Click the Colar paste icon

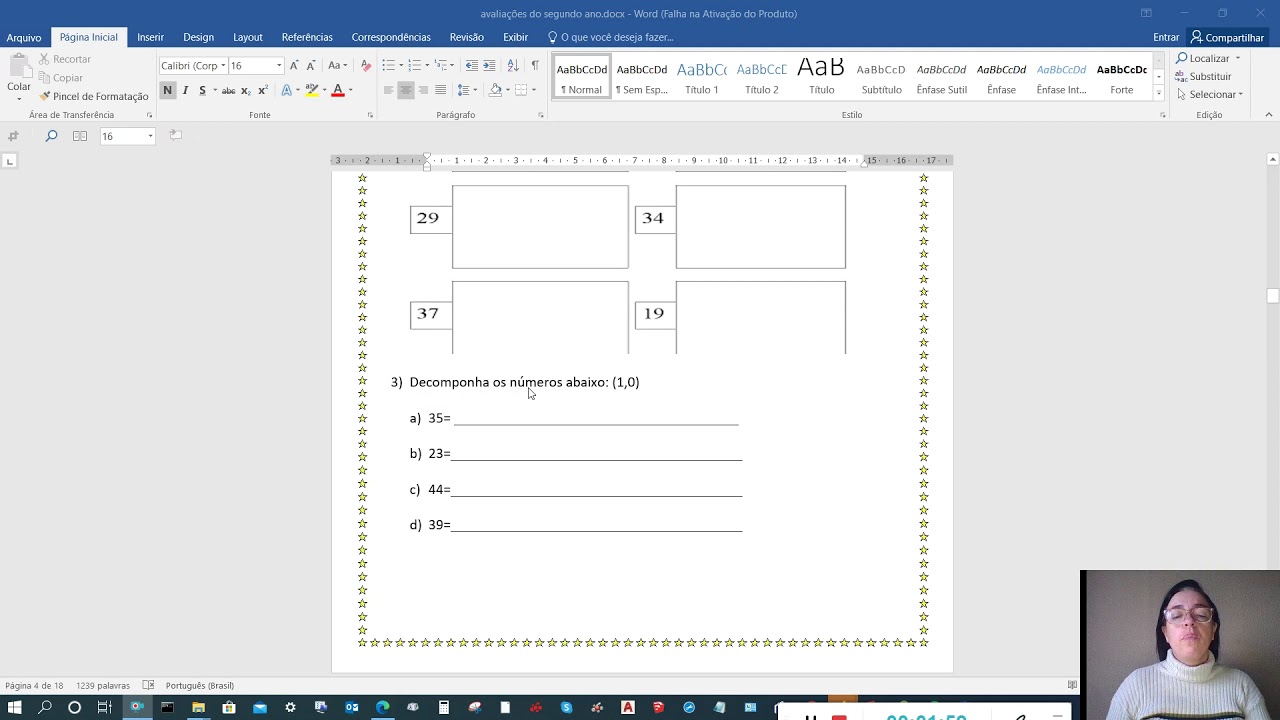tap(18, 67)
